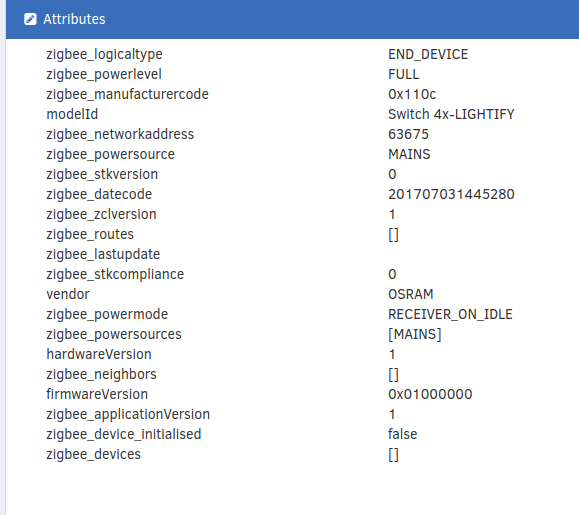Click the false value for zigbee_device_initialised
The width and height of the screenshot is (579, 515).
point(402,434)
